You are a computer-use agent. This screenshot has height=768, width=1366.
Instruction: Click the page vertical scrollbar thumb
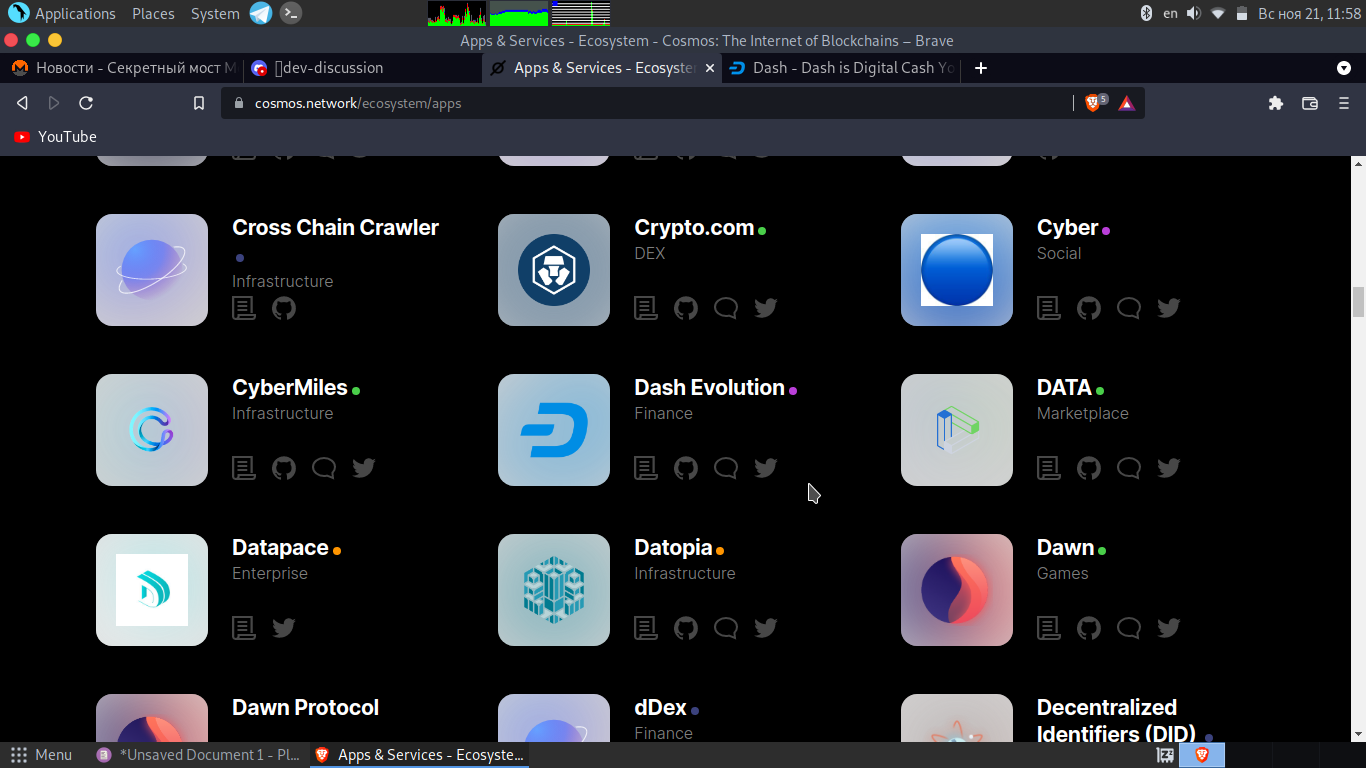click(x=1358, y=302)
